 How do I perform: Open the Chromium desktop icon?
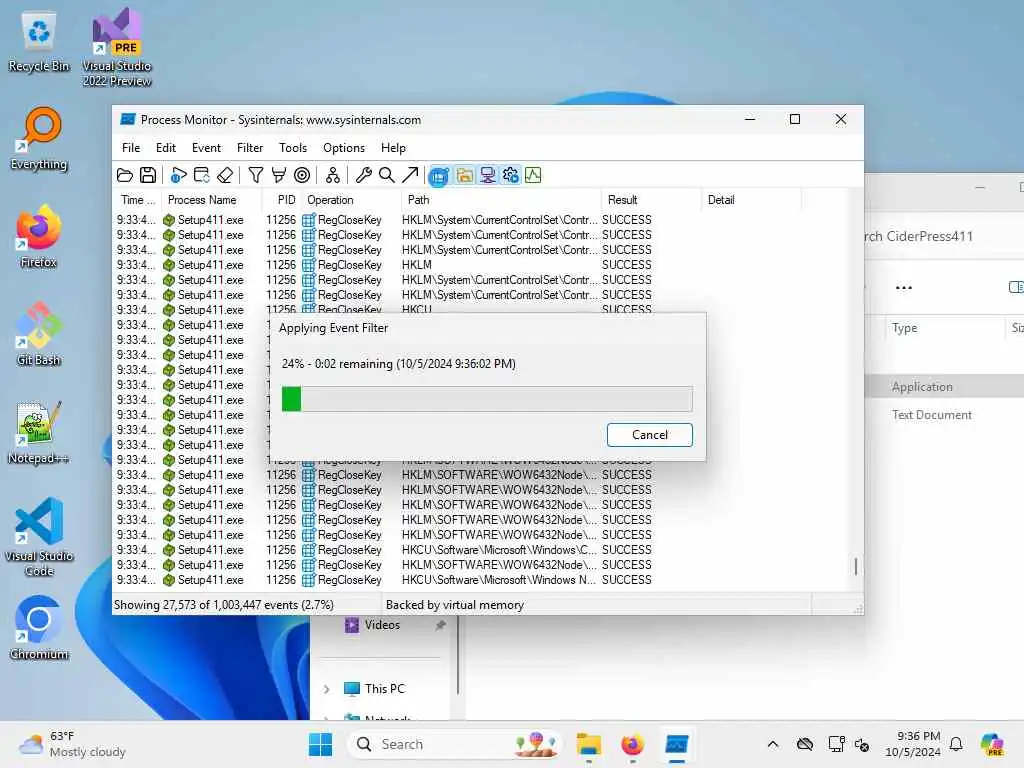point(39,628)
